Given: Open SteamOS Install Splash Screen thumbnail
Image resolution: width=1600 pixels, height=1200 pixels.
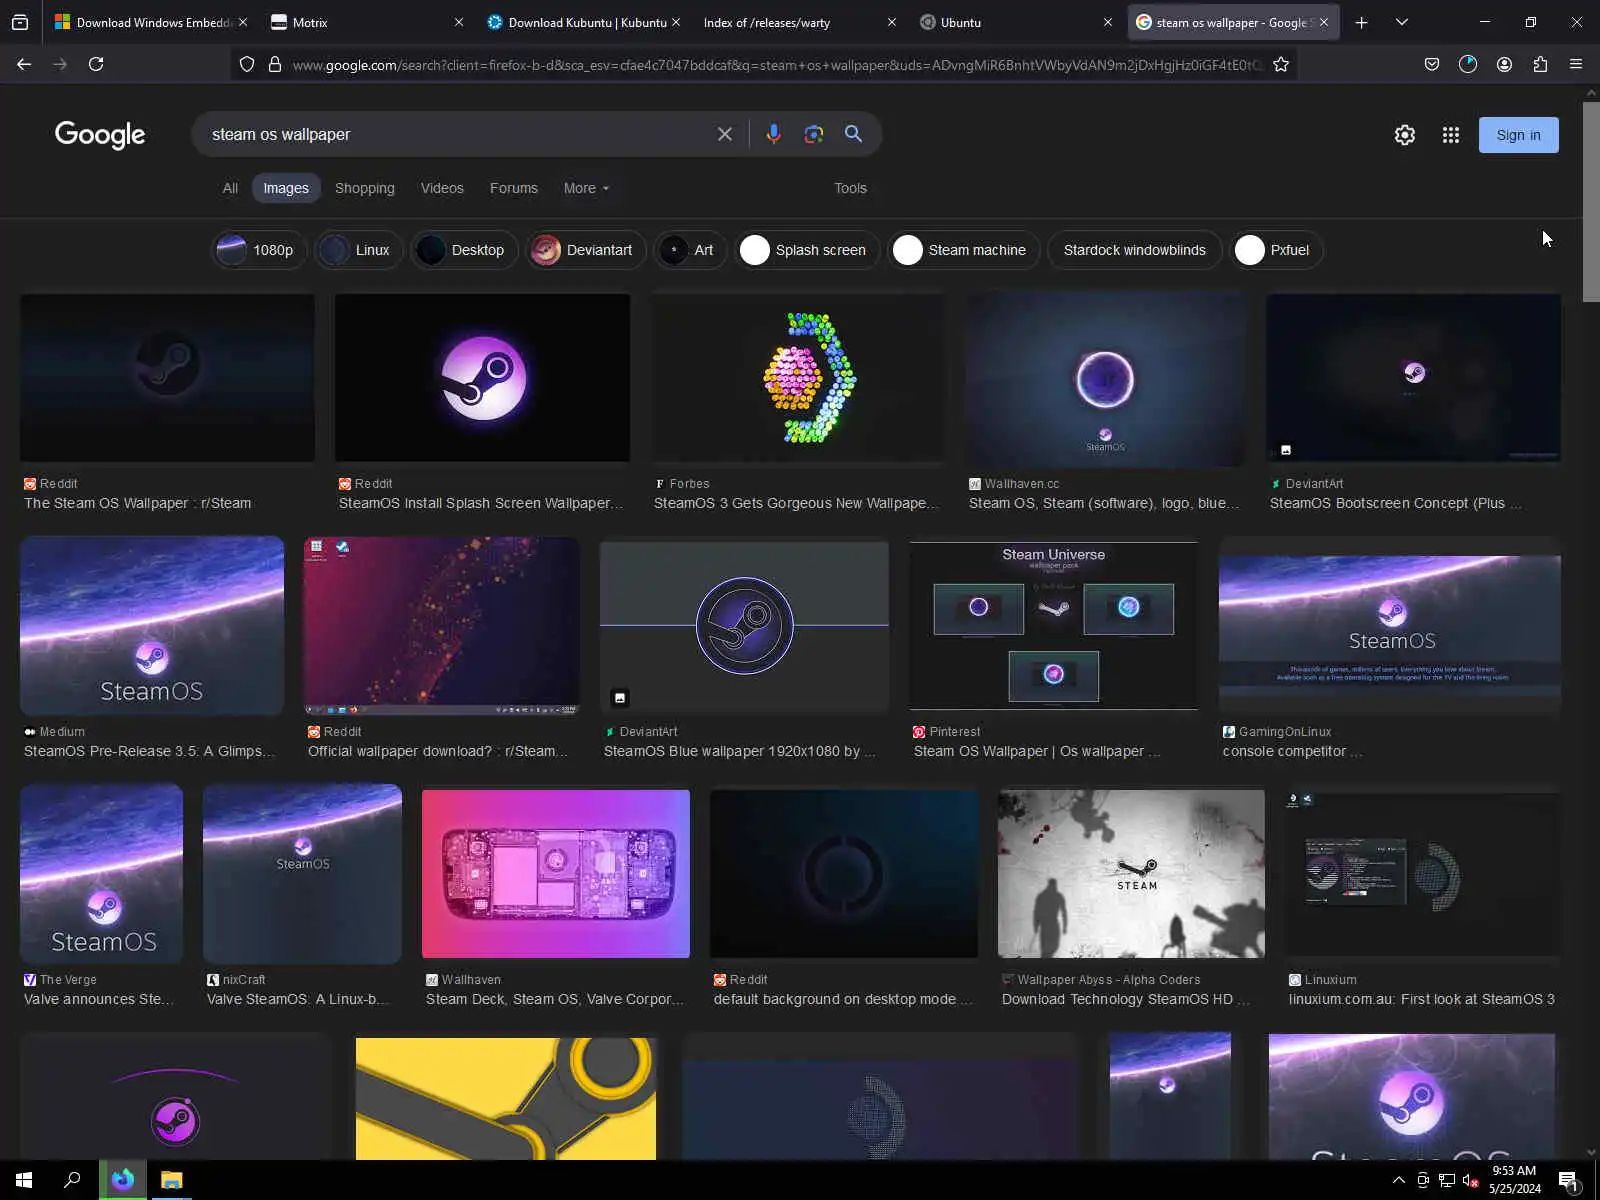Looking at the screenshot, I should [x=482, y=378].
